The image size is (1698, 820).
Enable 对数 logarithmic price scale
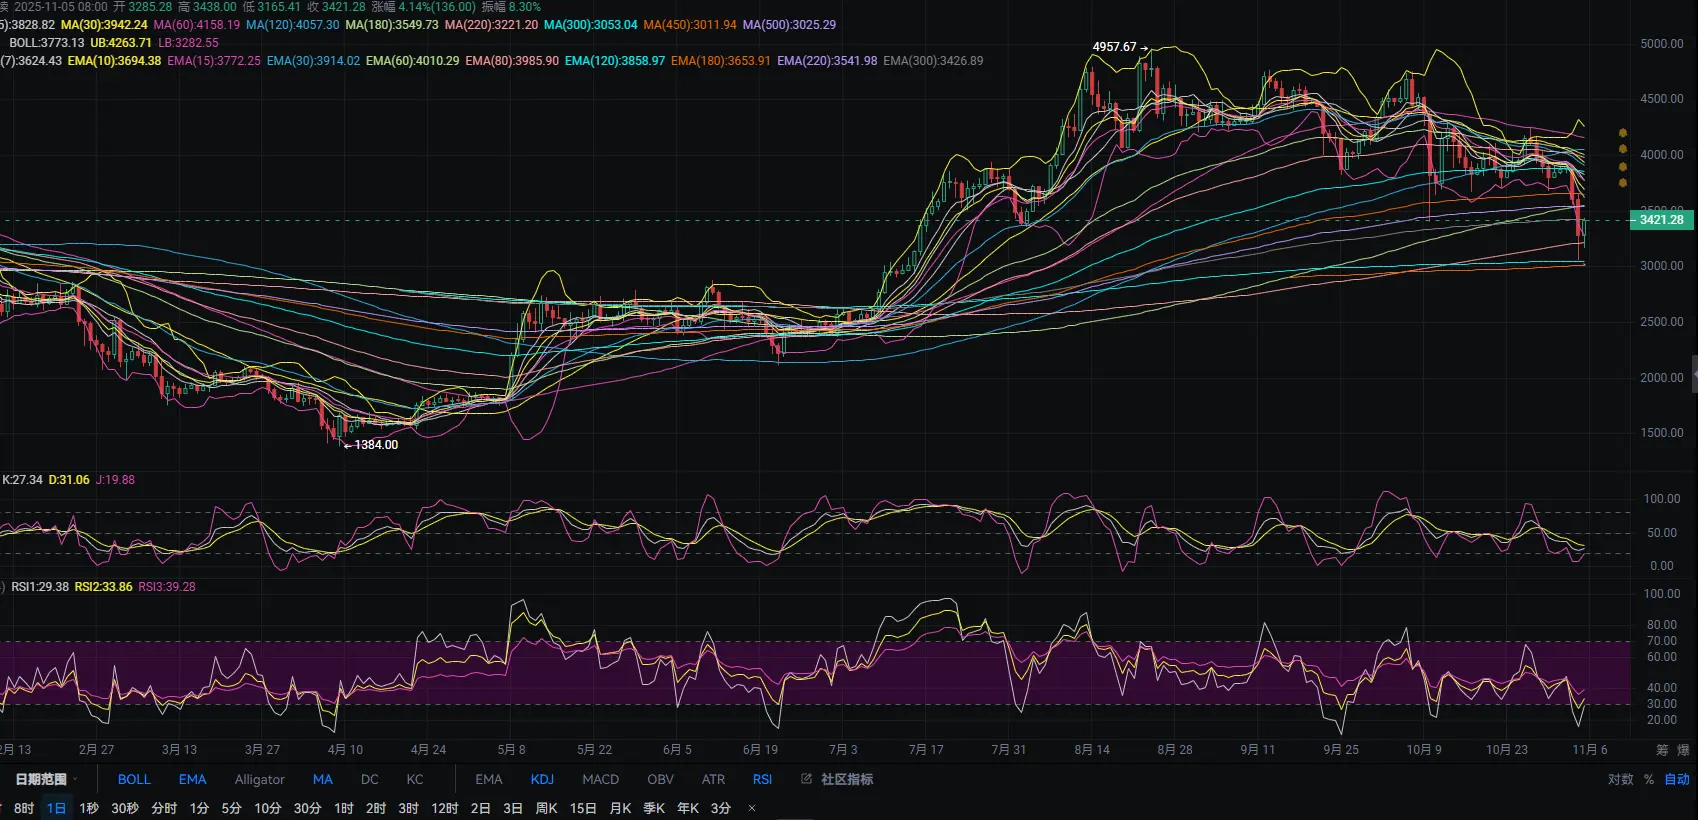[1621, 779]
